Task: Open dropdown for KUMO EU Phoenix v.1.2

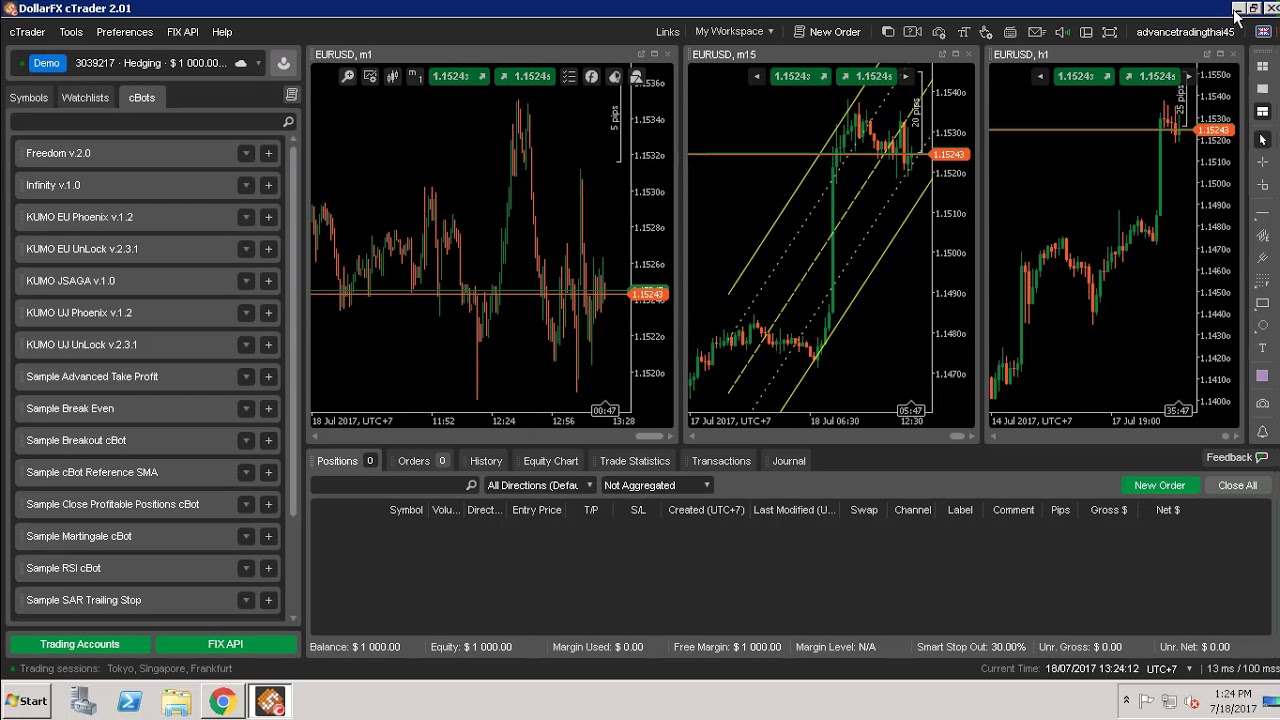Action: pyautogui.click(x=246, y=217)
